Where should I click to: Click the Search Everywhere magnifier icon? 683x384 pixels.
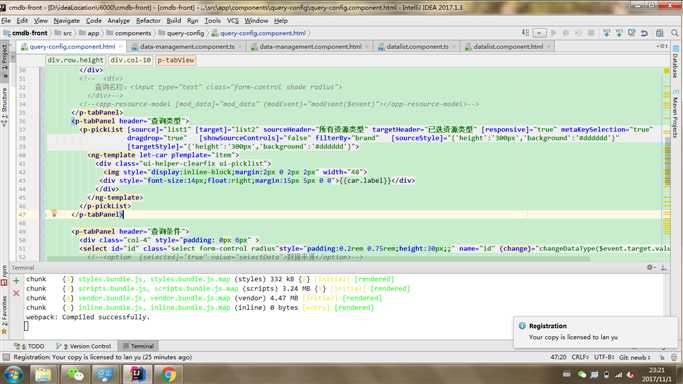coord(674,33)
